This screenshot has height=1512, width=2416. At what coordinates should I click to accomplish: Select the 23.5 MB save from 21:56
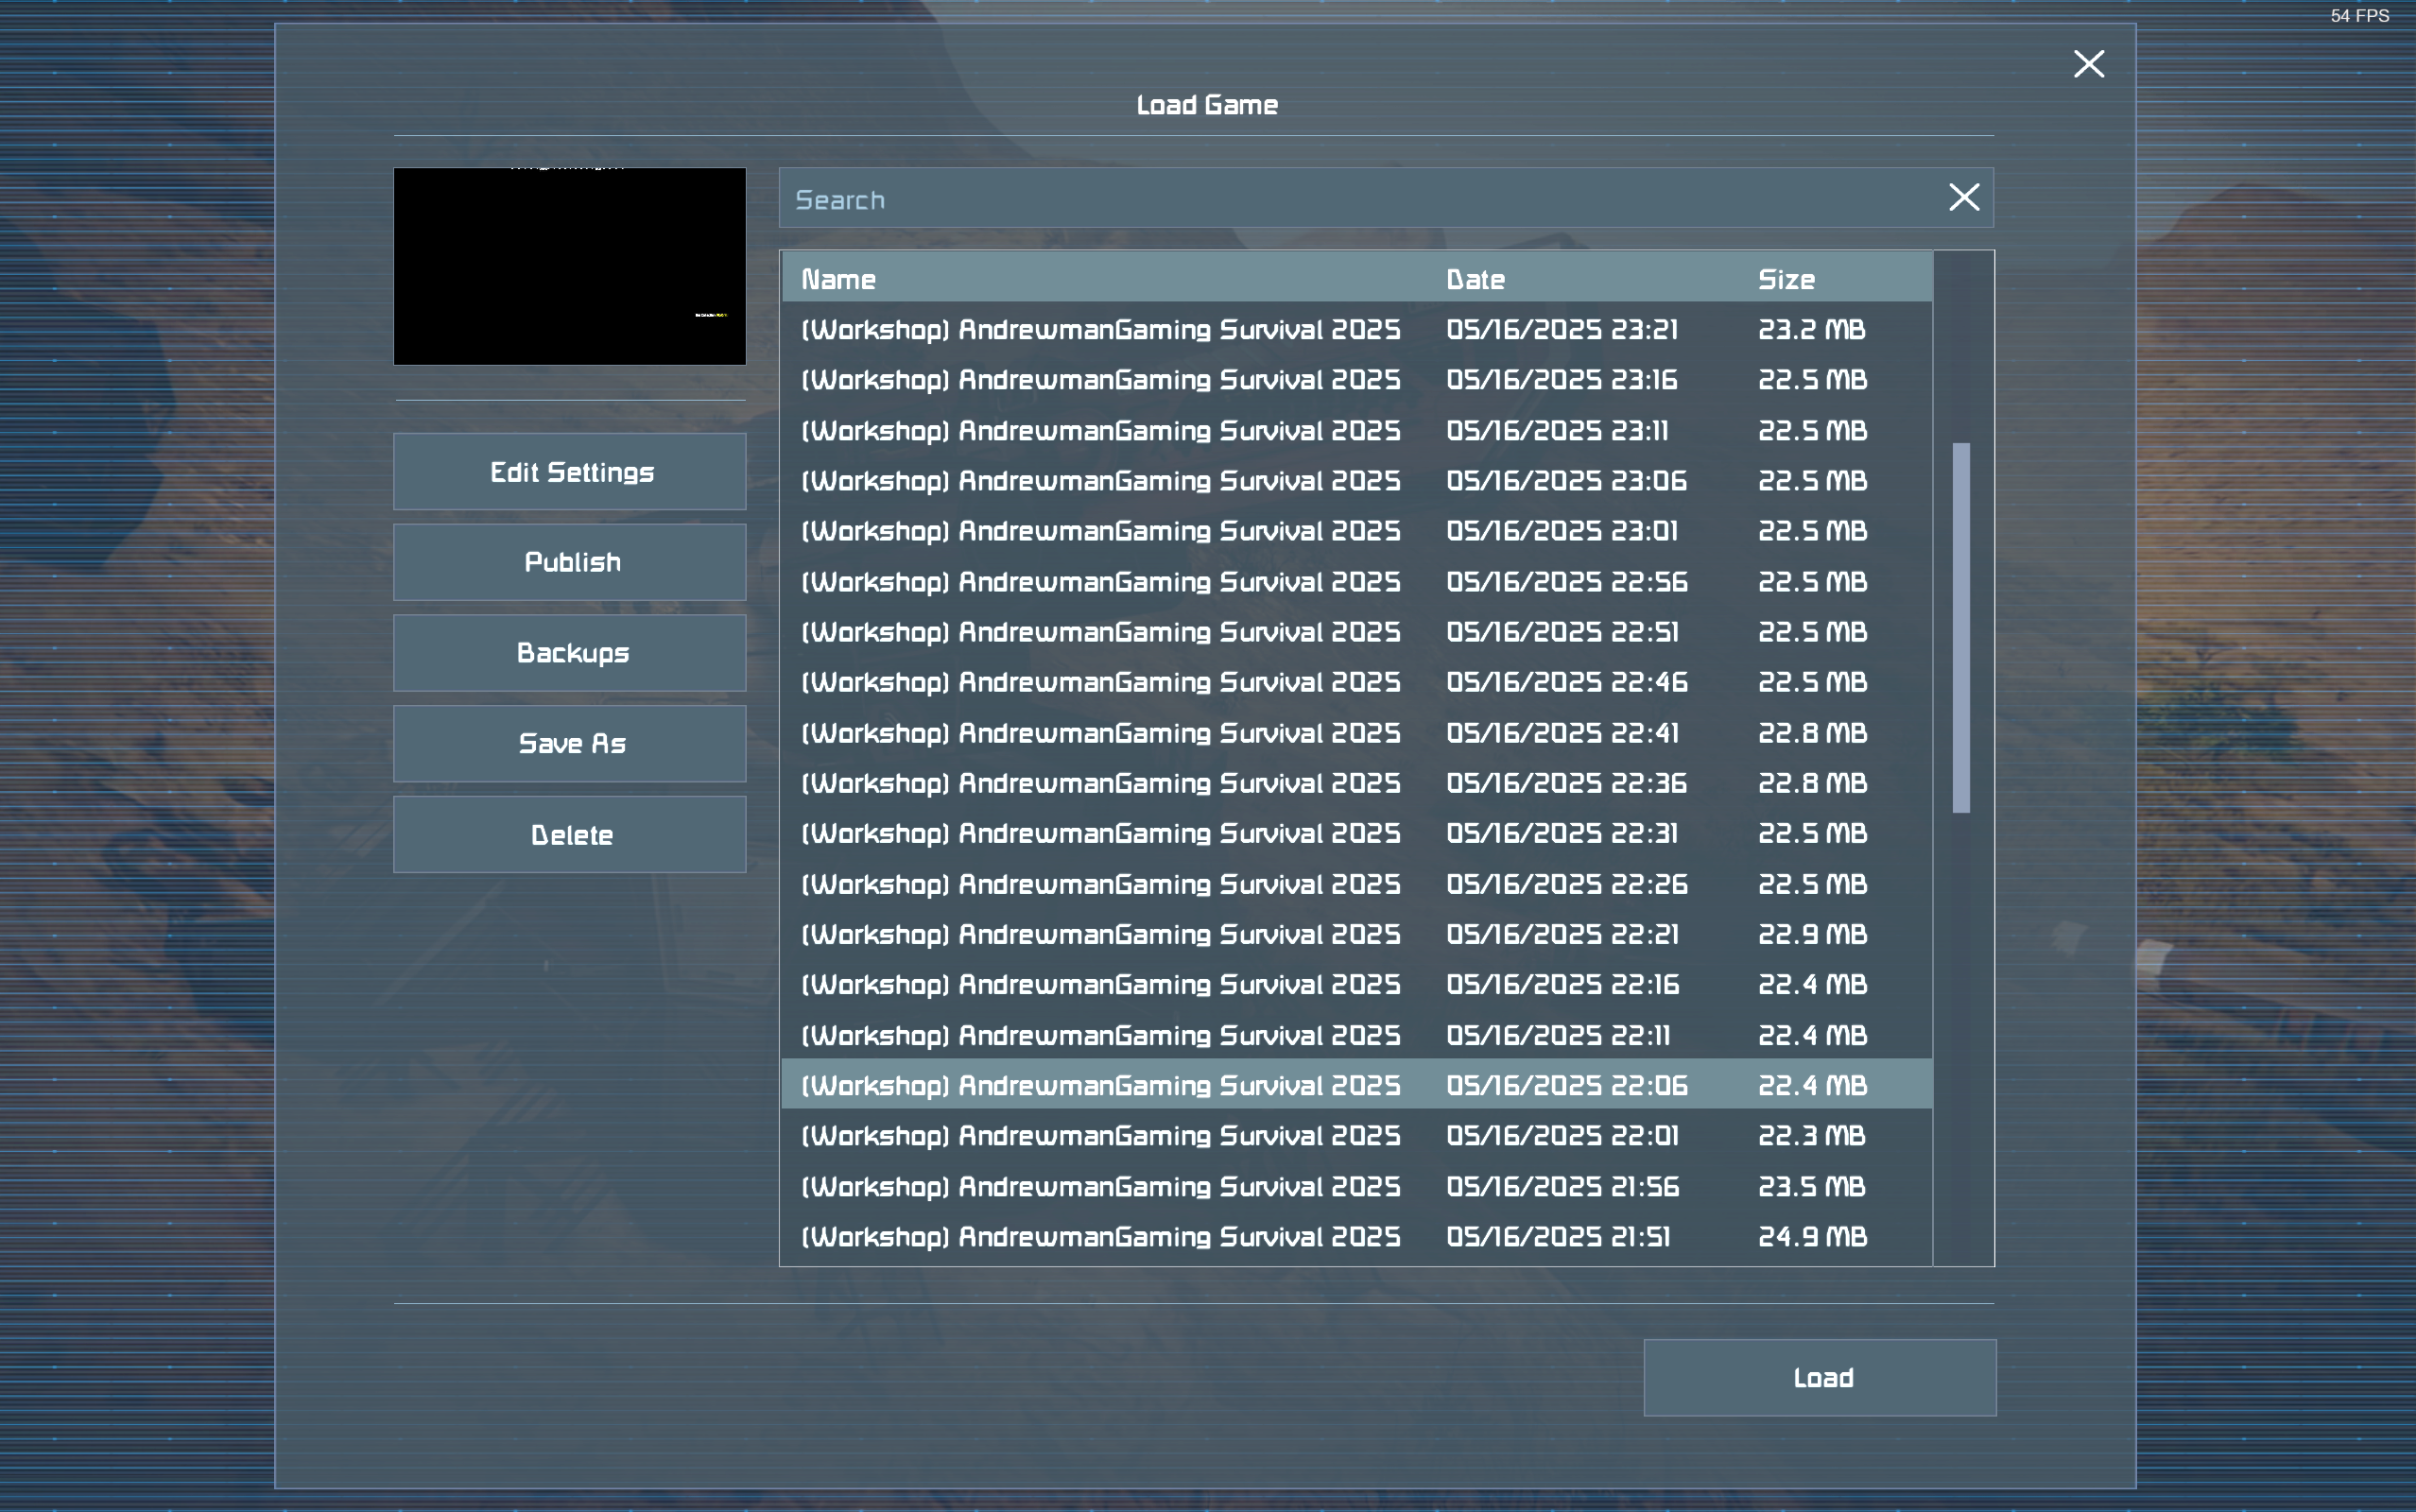click(x=1355, y=1186)
